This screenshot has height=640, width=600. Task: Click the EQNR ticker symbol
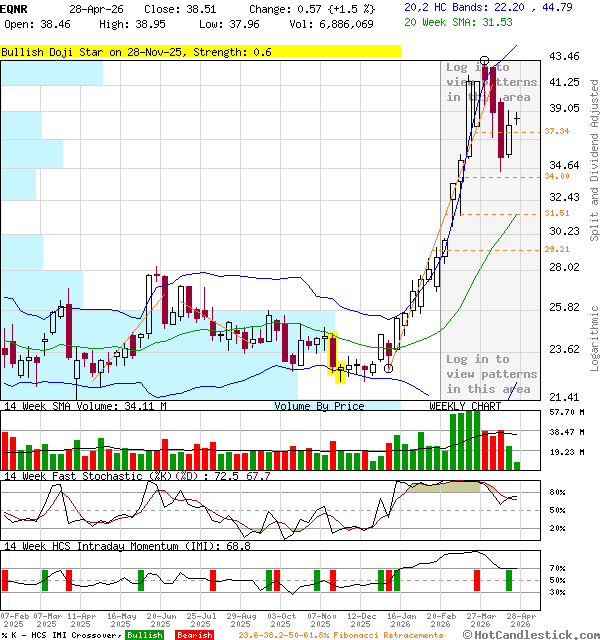pos(15,8)
